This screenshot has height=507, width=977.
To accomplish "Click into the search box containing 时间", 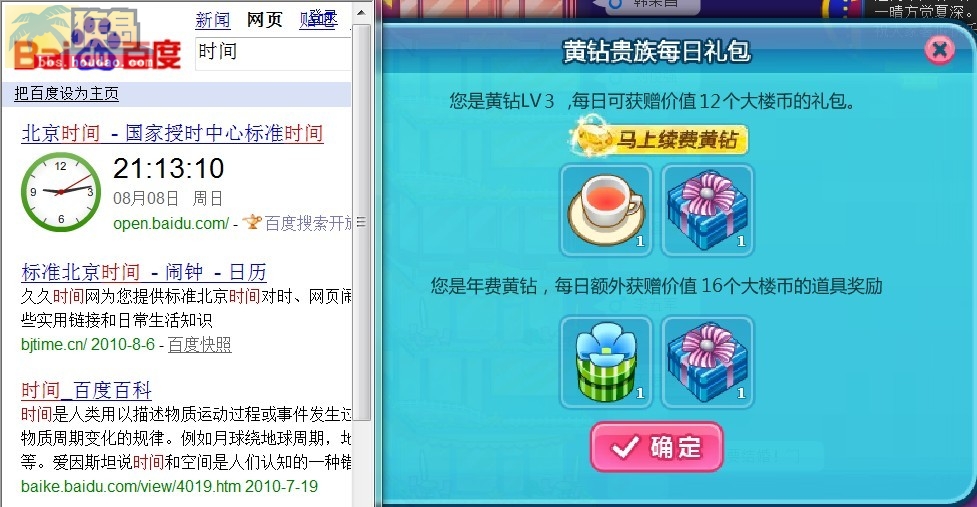I will click(x=274, y=53).
